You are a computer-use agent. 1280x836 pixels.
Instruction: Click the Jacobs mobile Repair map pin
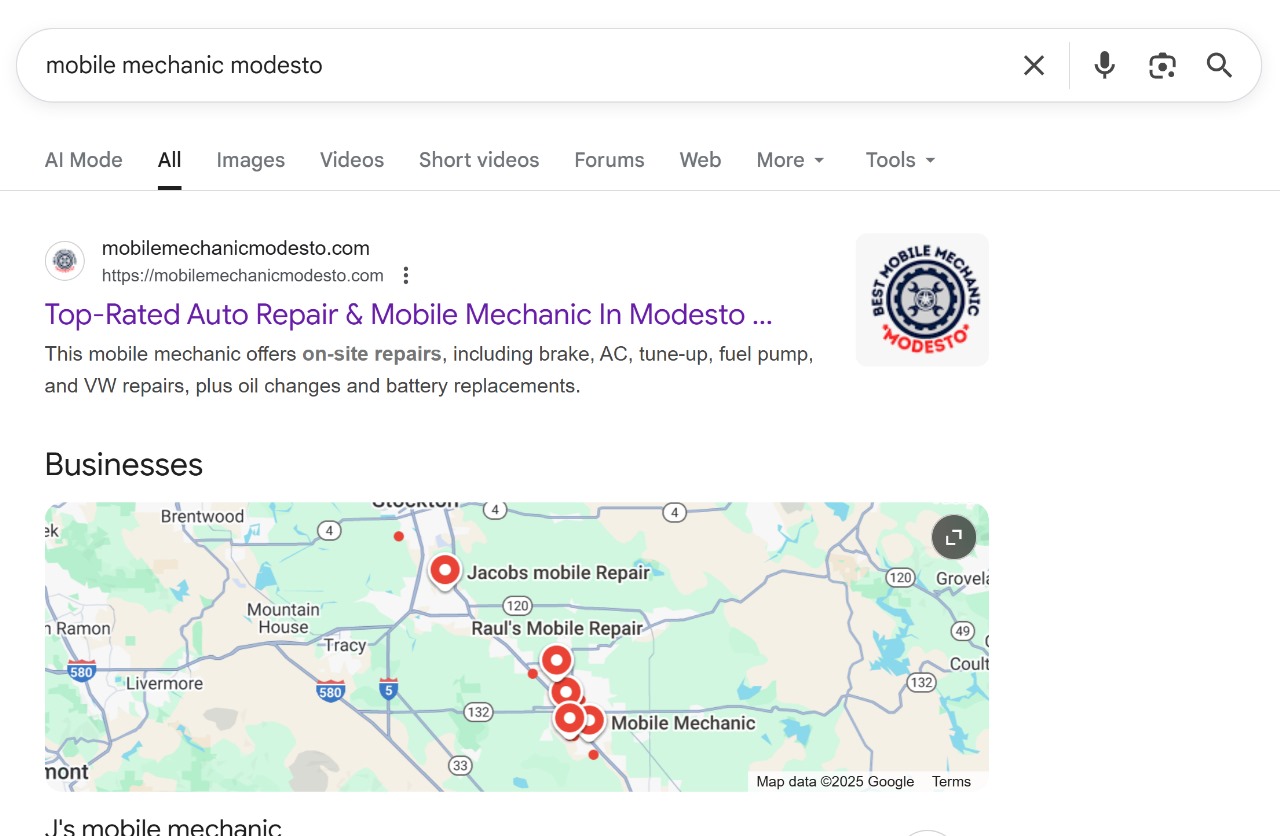pyautogui.click(x=445, y=571)
